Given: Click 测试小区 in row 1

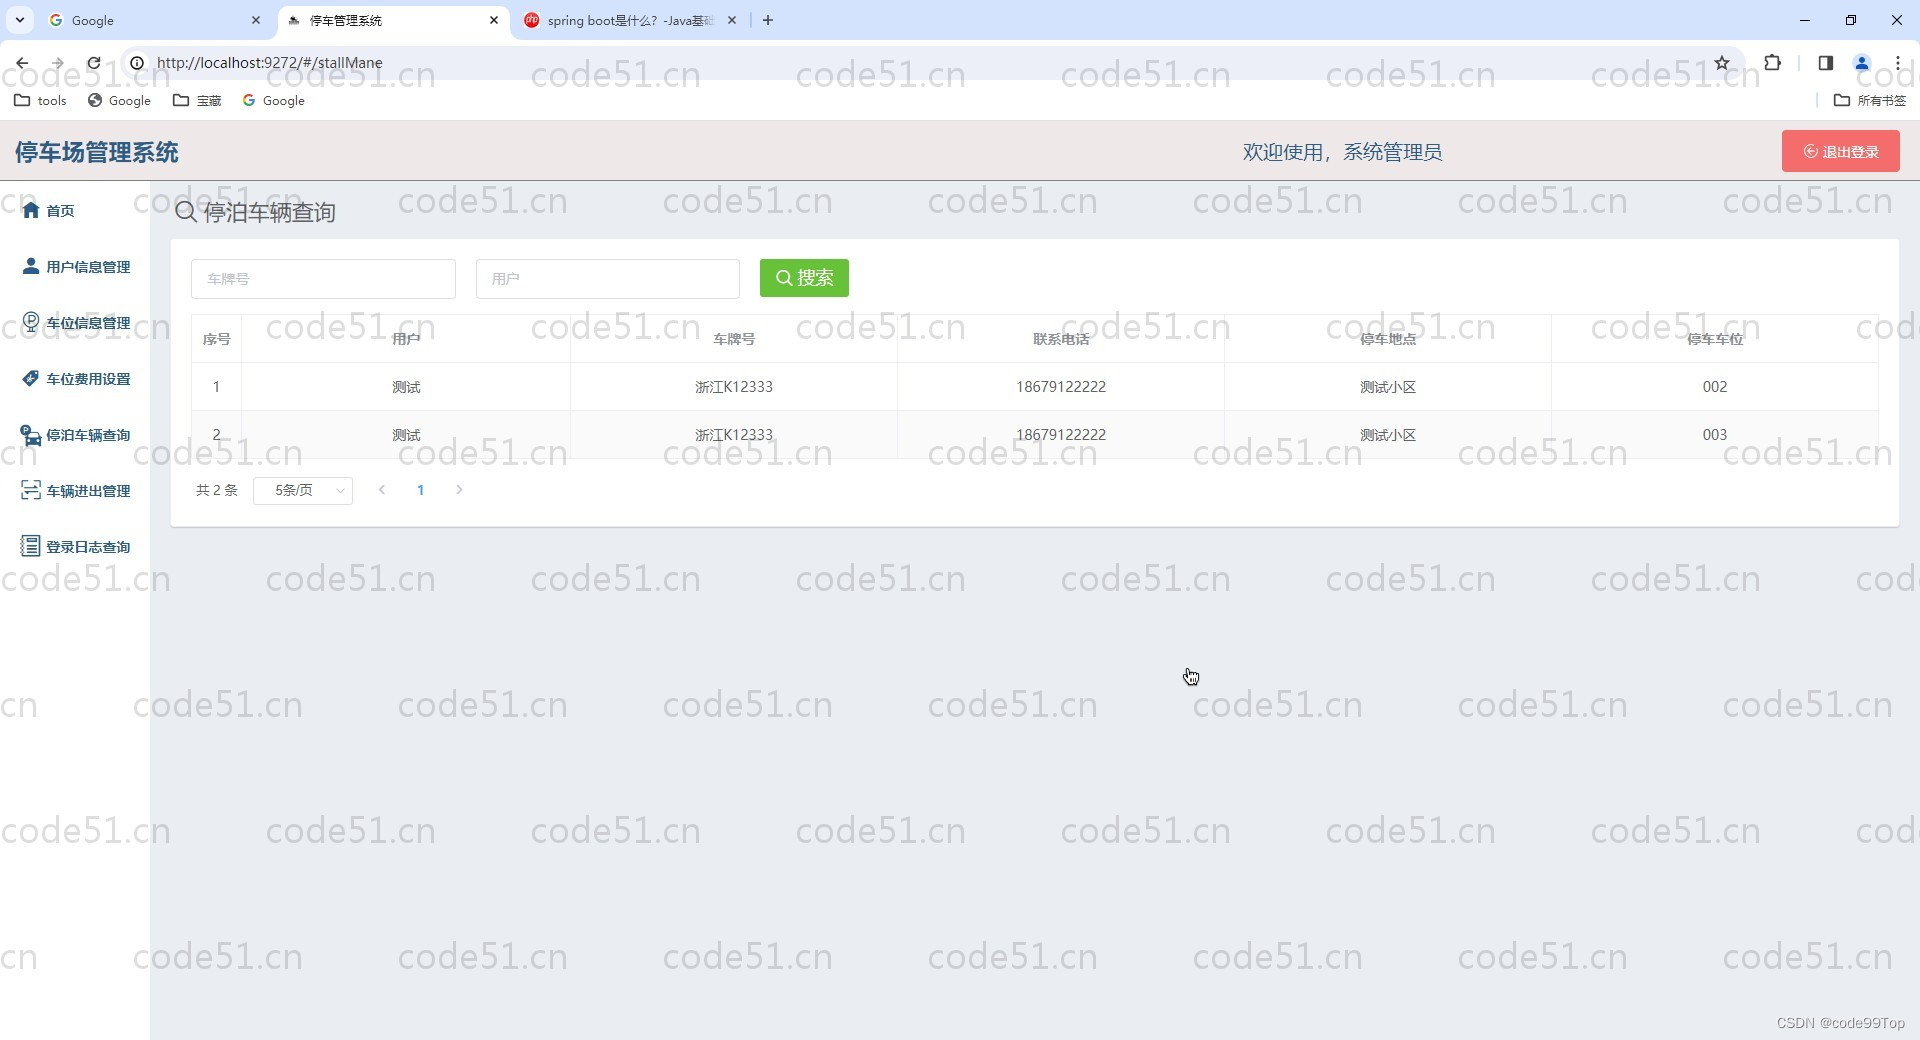Looking at the screenshot, I should (x=1388, y=387).
